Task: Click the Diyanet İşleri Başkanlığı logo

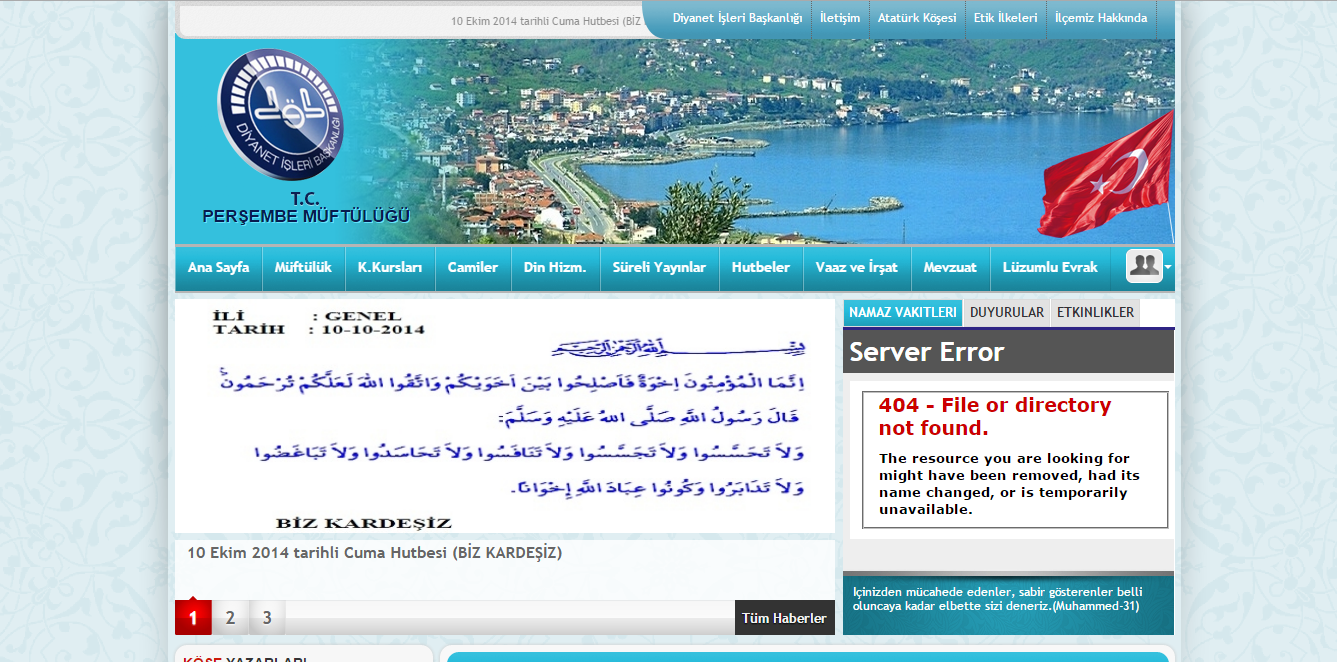Action: pos(281,115)
